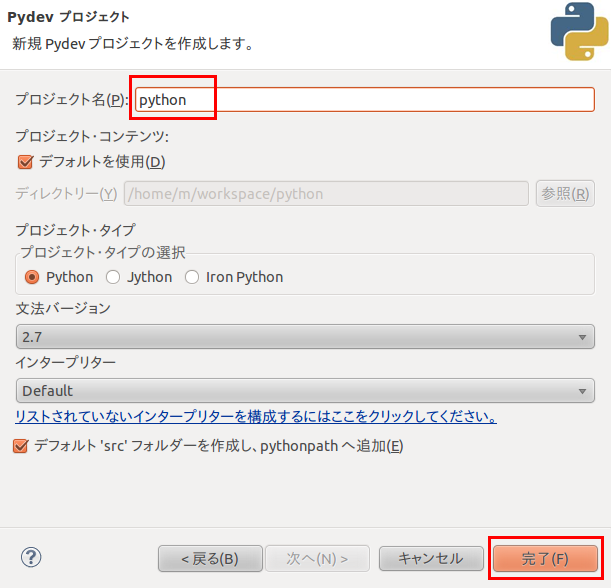Image resolution: width=611 pixels, height=588 pixels.
Task: Click the Pydev プロジェクト title text
Action: (x=68, y=17)
